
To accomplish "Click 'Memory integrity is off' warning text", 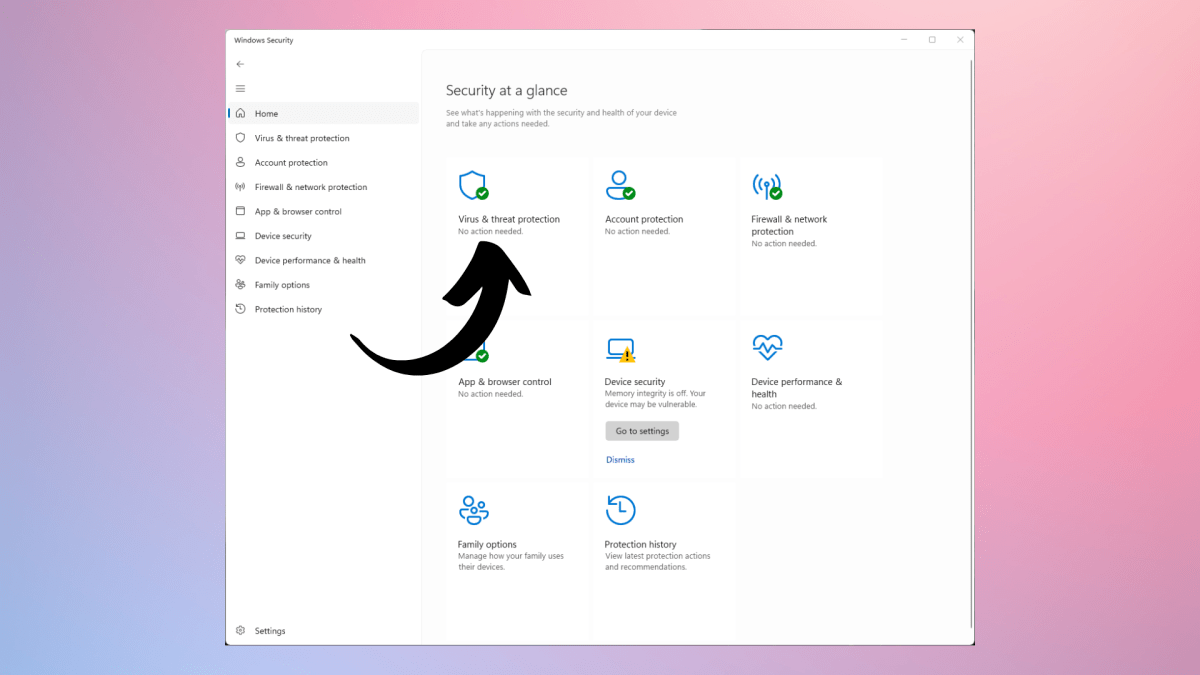I will [x=655, y=399].
